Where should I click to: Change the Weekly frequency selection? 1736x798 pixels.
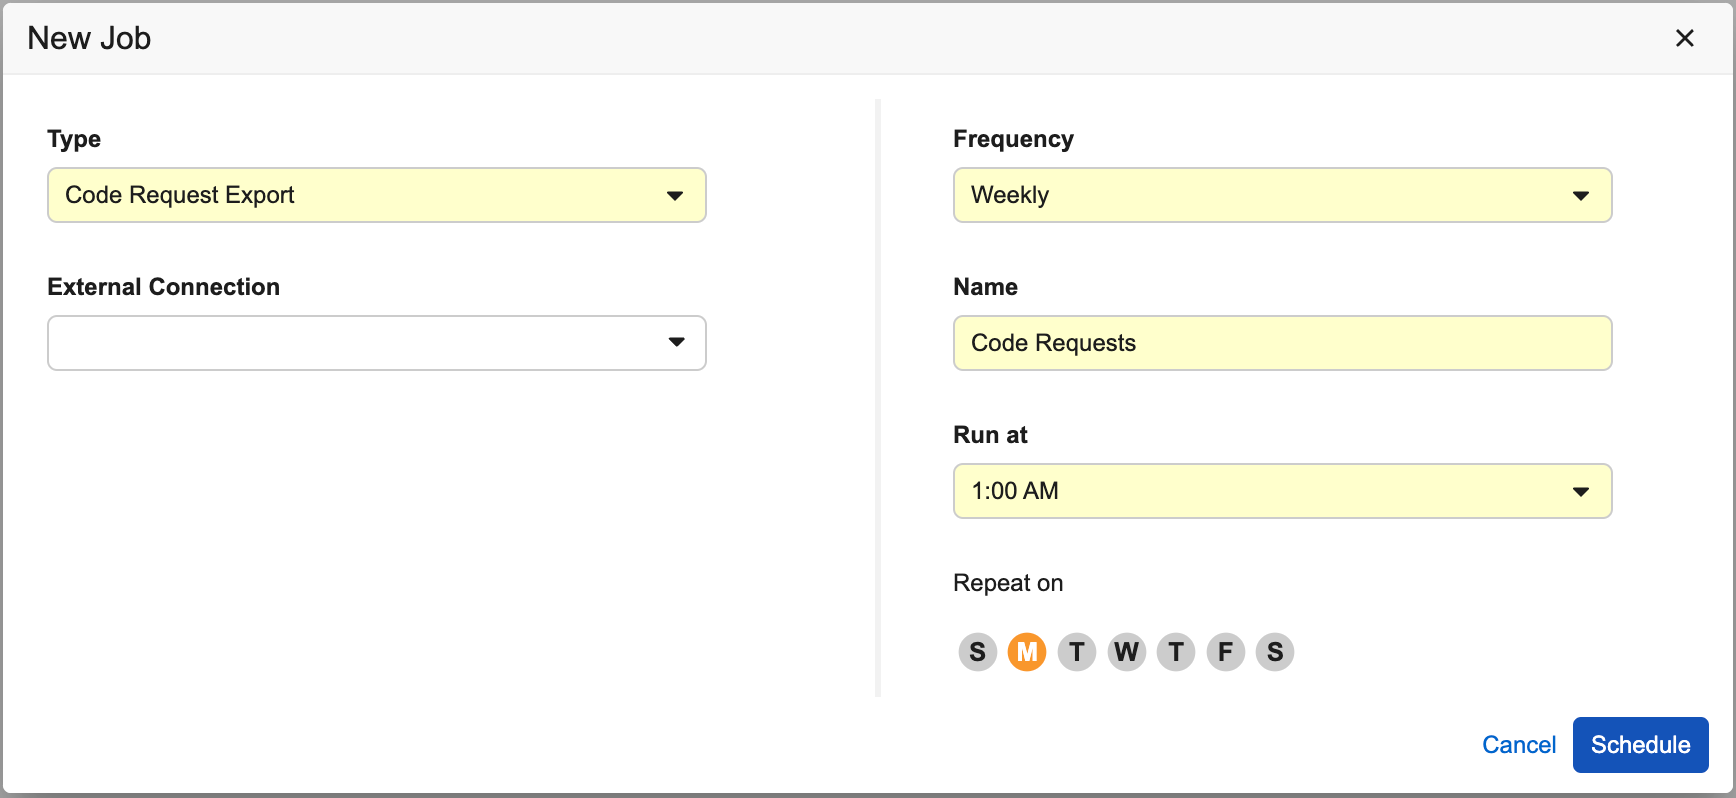tap(1260, 195)
